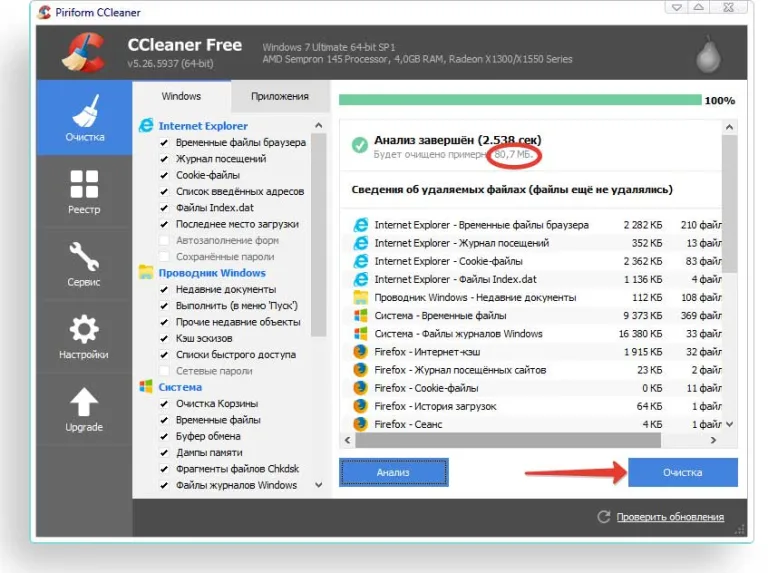The image size is (768, 573).
Task: Open the Очистка cleaner section in sidebar
Action: pyautogui.click(x=84, y=118)
